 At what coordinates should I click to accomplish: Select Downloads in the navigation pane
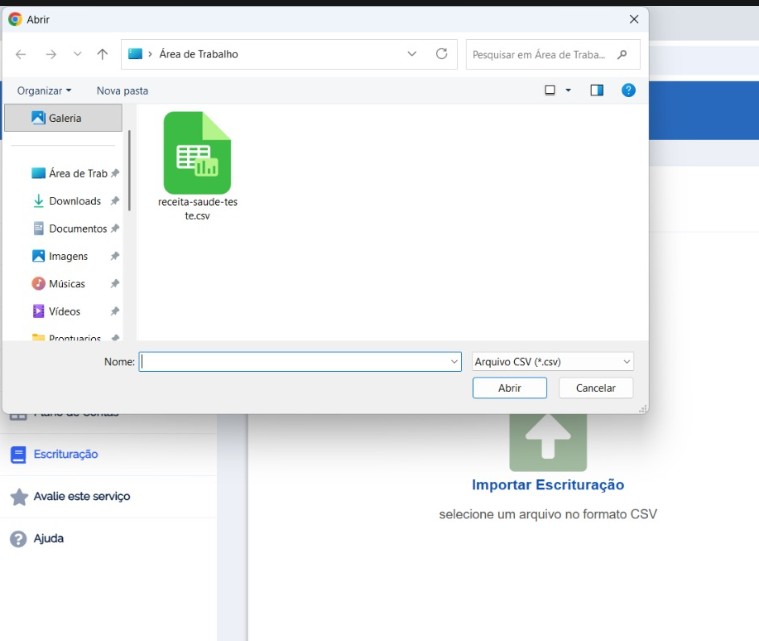pos(74,201)
